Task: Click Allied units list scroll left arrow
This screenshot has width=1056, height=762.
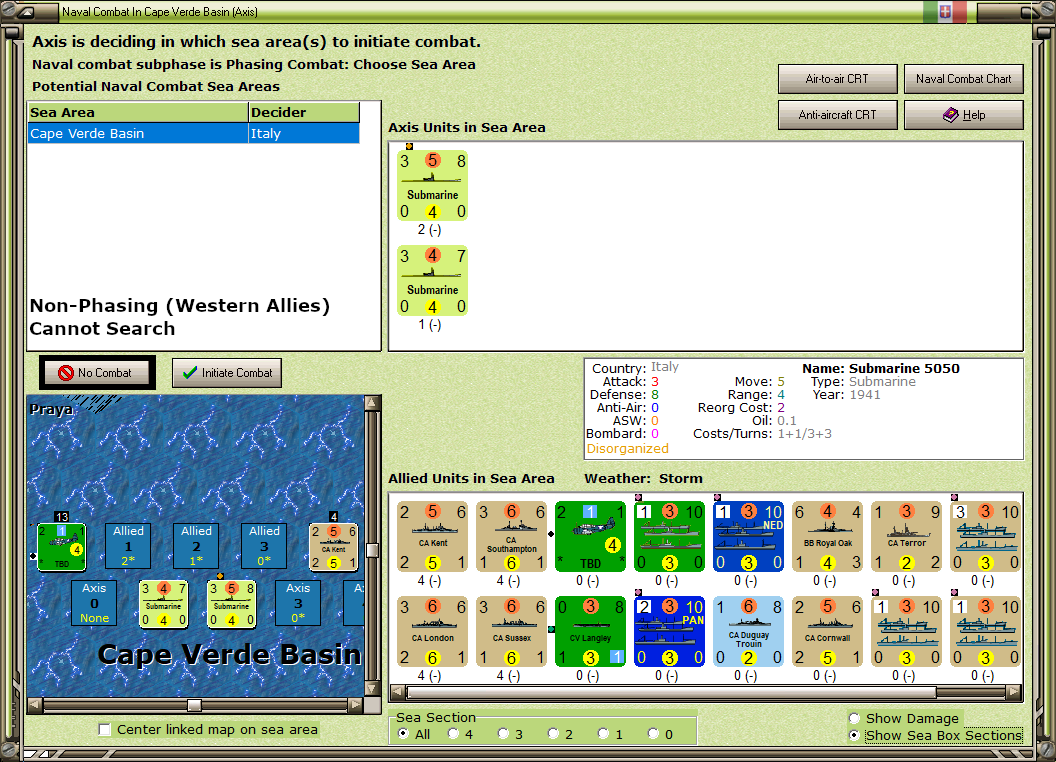Action: click(398, 692)
